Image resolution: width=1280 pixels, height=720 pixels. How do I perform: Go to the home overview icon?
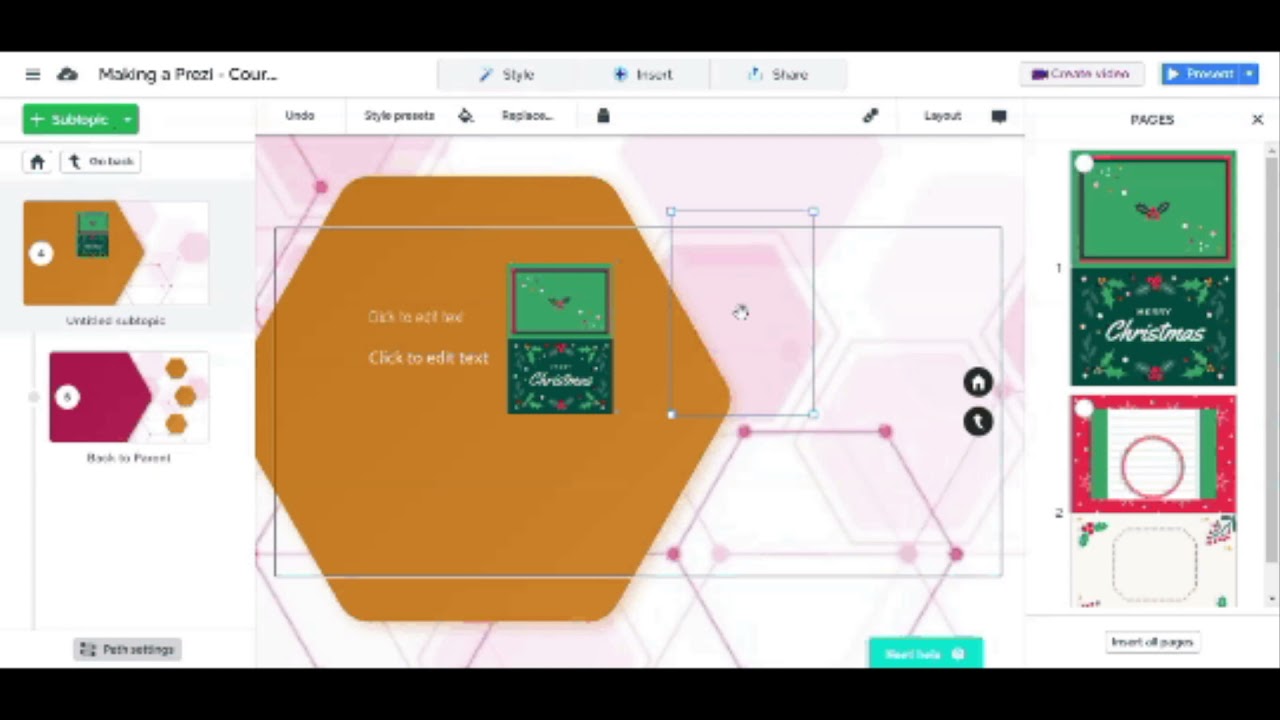(37, 161)
